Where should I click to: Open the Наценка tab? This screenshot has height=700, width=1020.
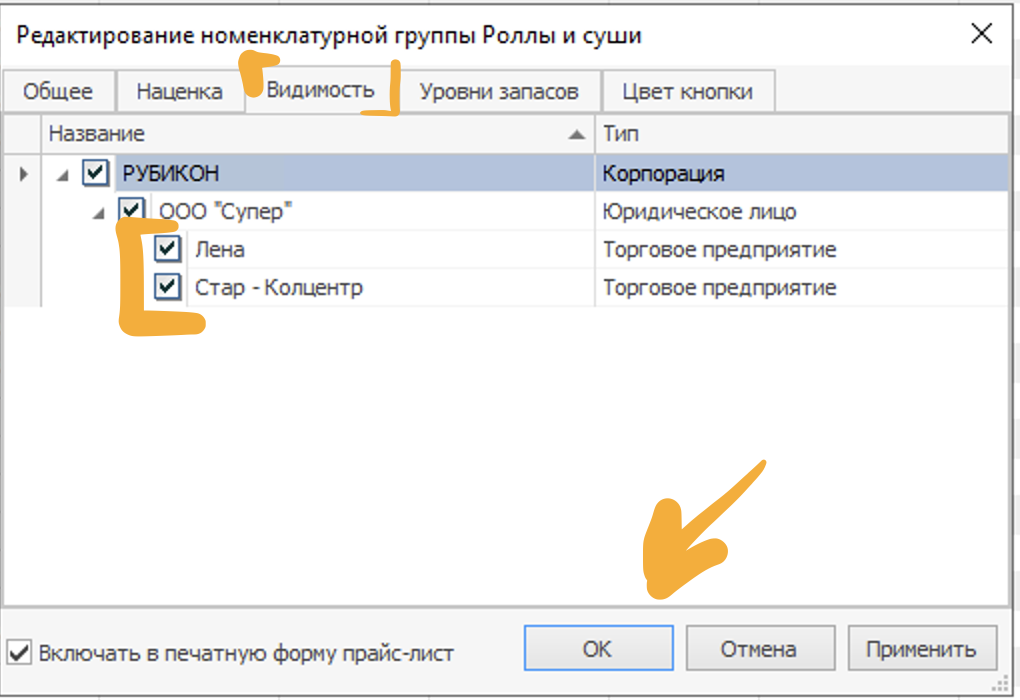179,92
